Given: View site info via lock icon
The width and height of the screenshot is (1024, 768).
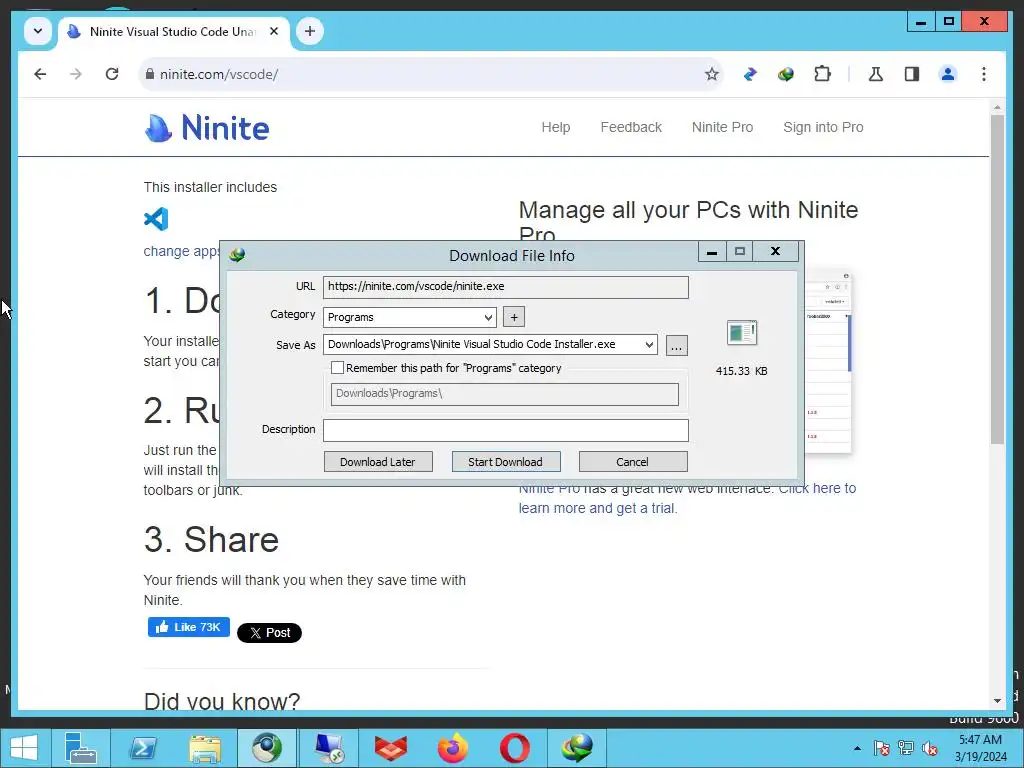Looking at the screenshot, I should [150, 74].
